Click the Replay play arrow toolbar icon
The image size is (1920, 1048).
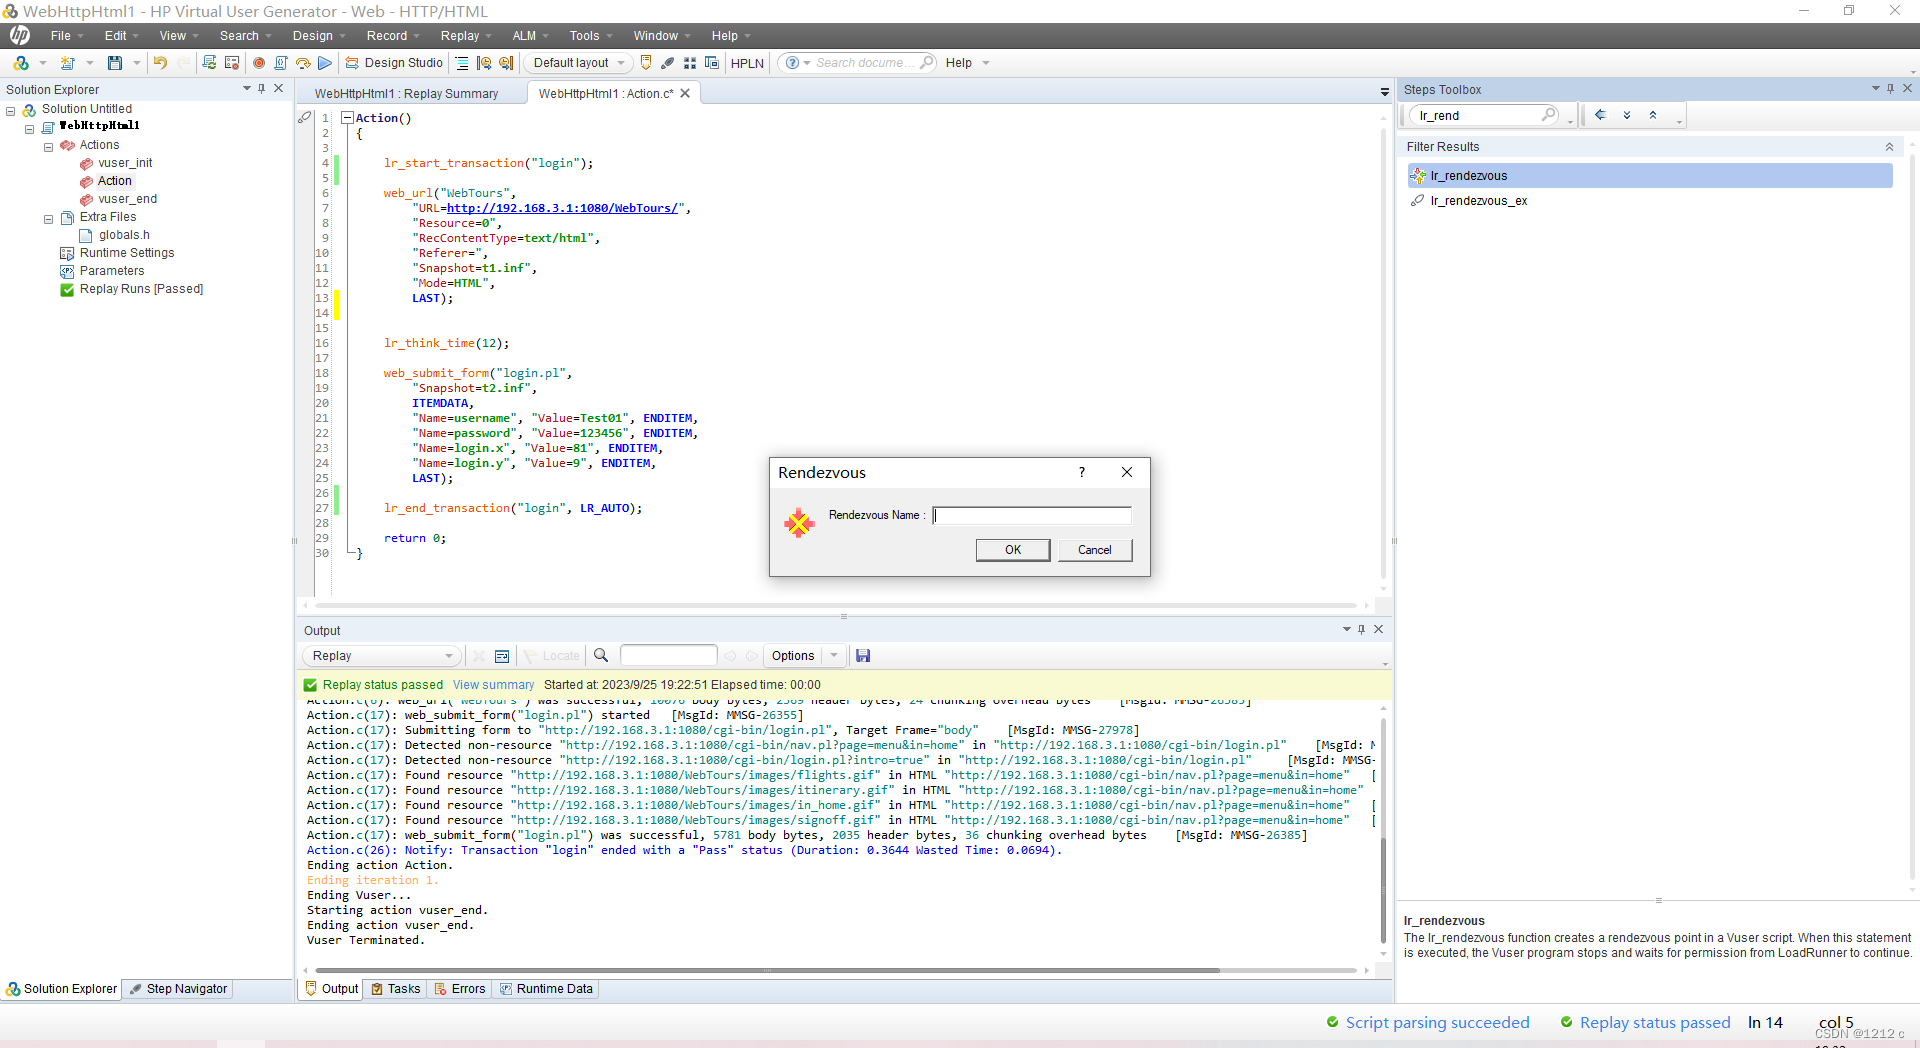coord(325,63)
